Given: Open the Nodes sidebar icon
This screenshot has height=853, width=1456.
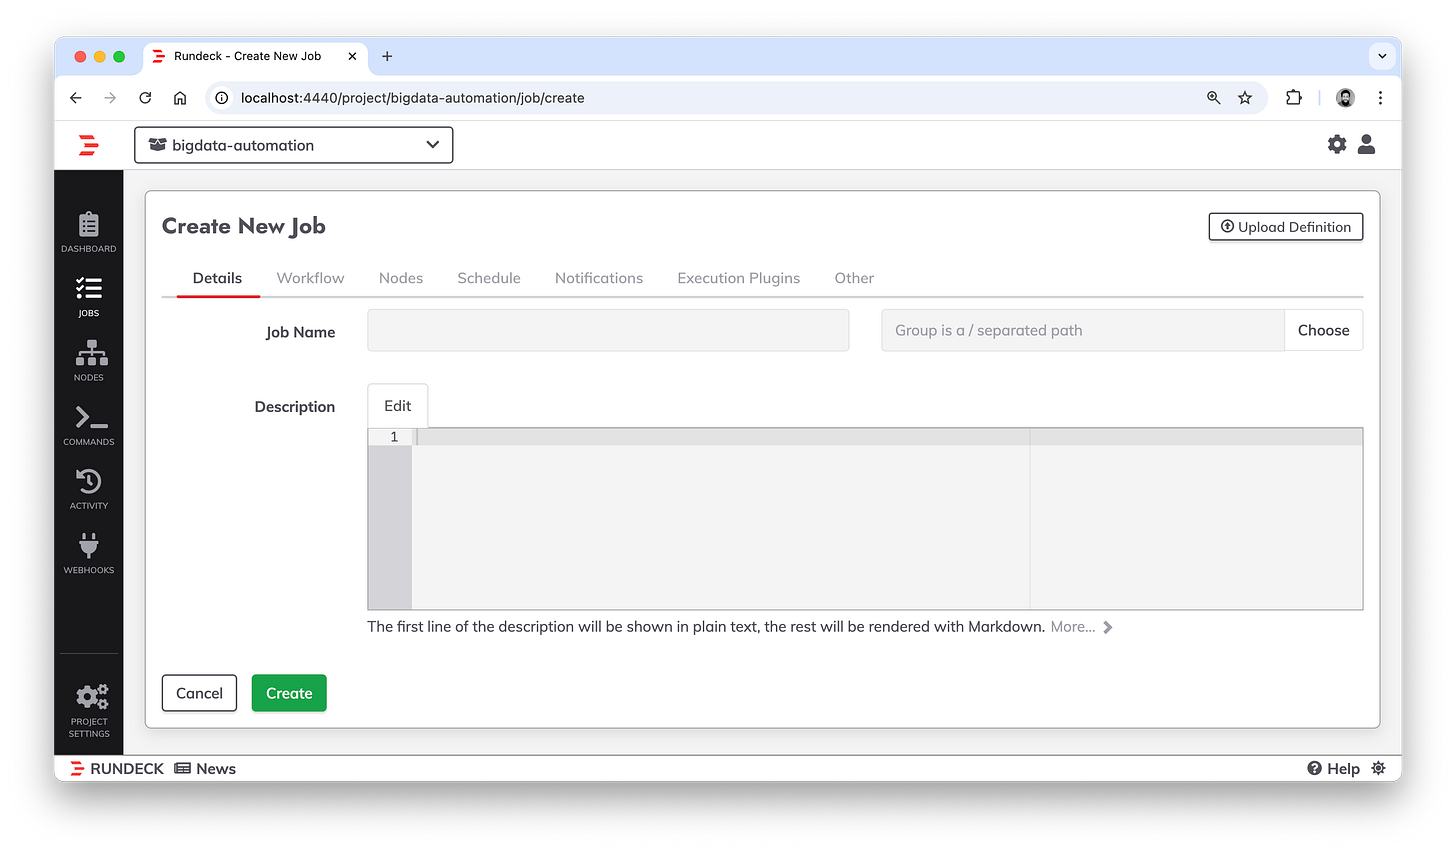Looking at the screenshot, I should click(89, 361).
